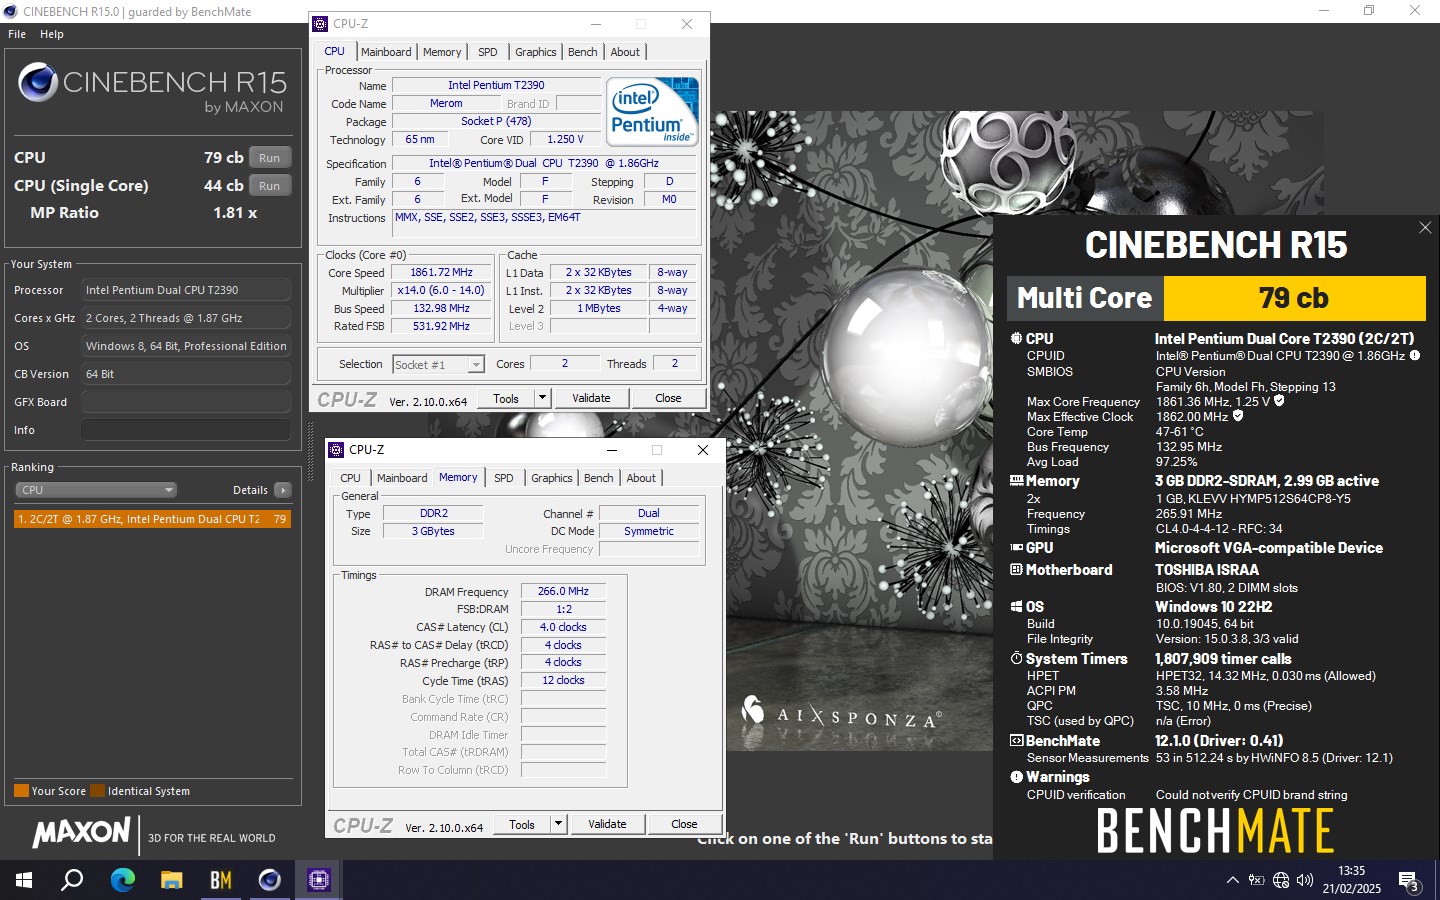
Task: Open SPD tab in lower CPU-Z window
Action: pyautogui.click(x=503, y=478)
